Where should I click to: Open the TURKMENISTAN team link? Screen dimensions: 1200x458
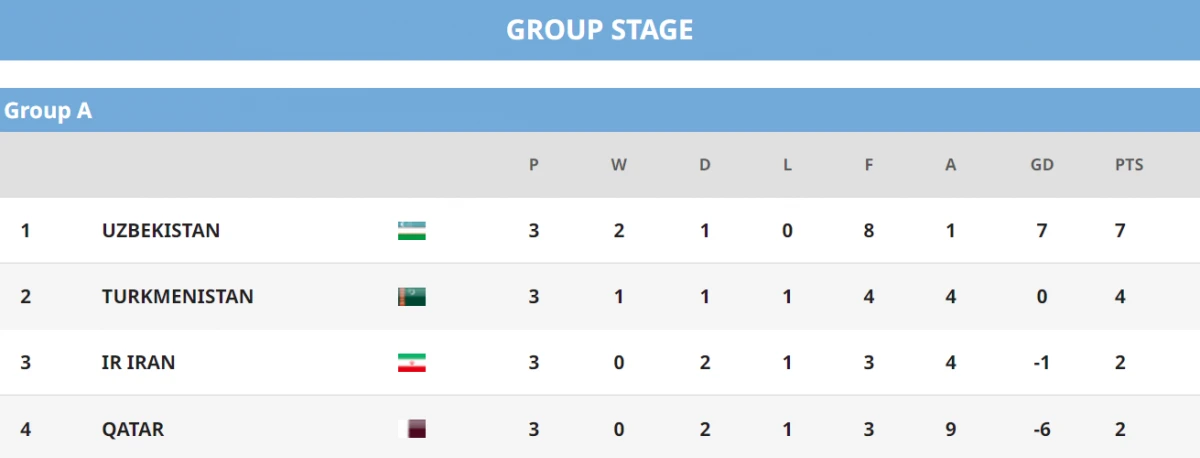point(177,297)
